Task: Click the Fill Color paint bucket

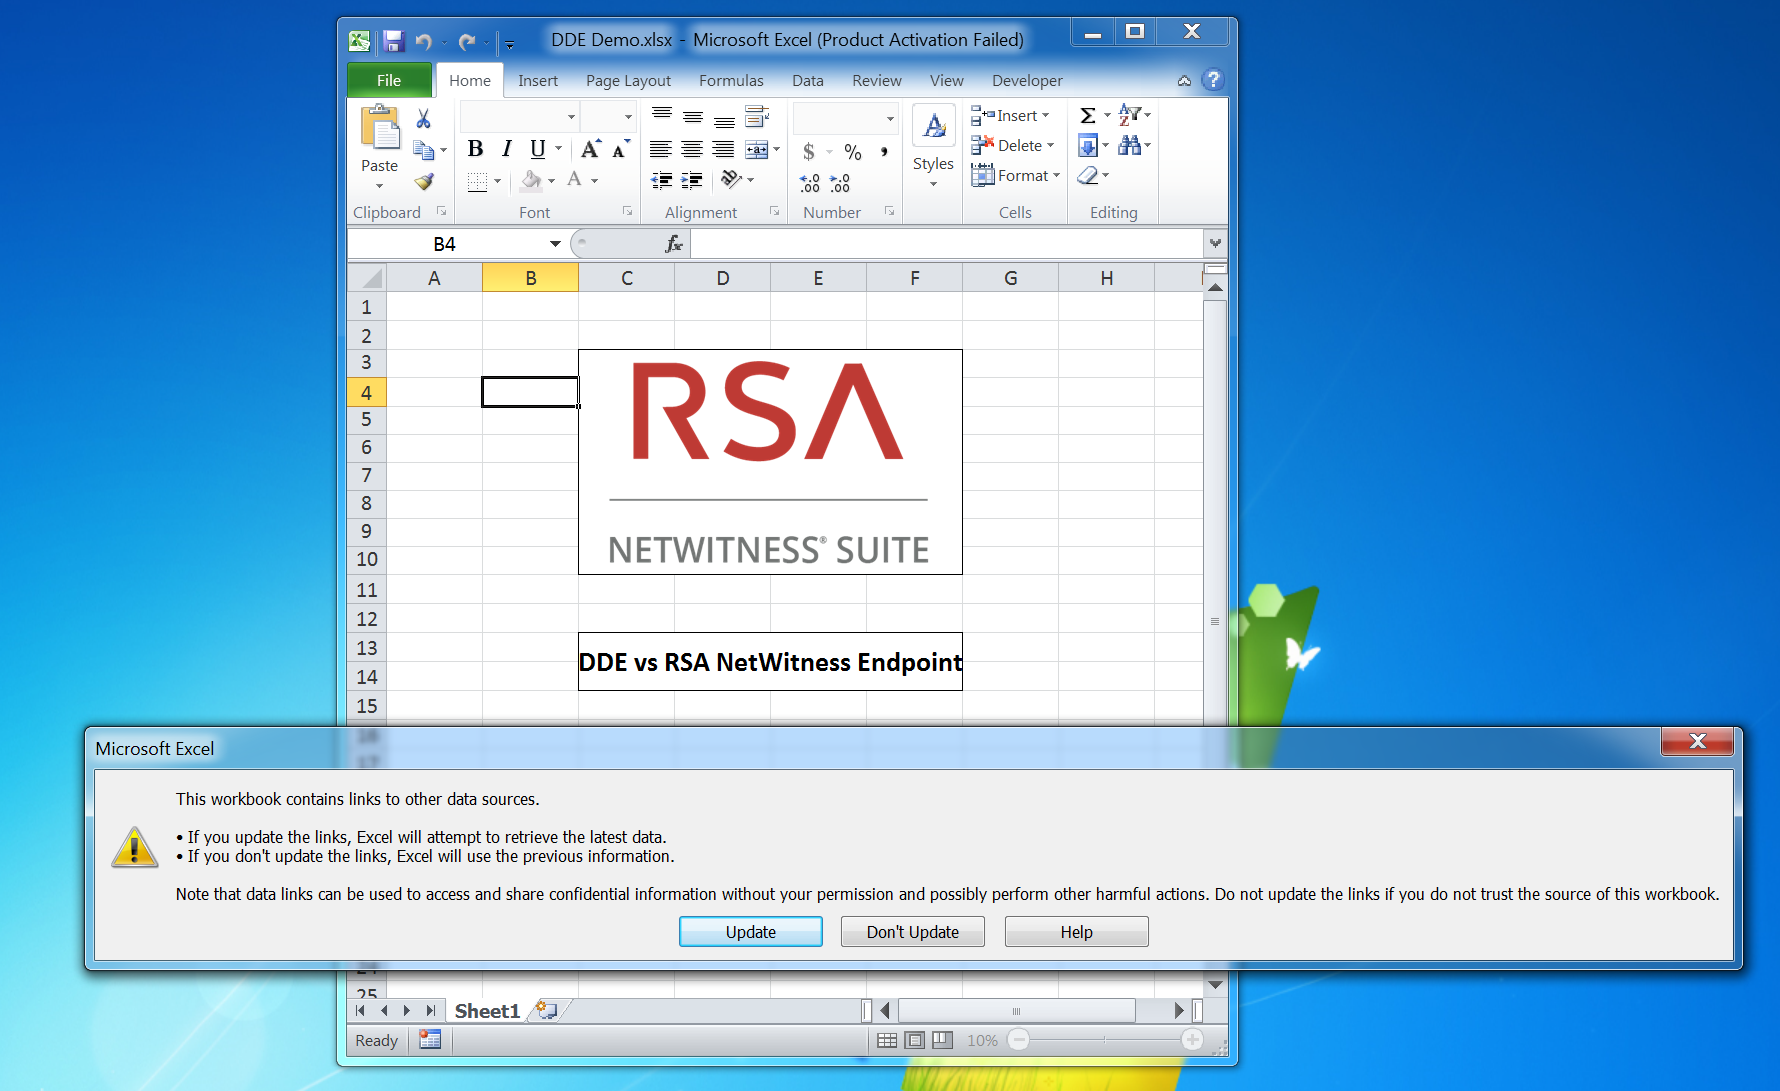Action: (531, 181)
